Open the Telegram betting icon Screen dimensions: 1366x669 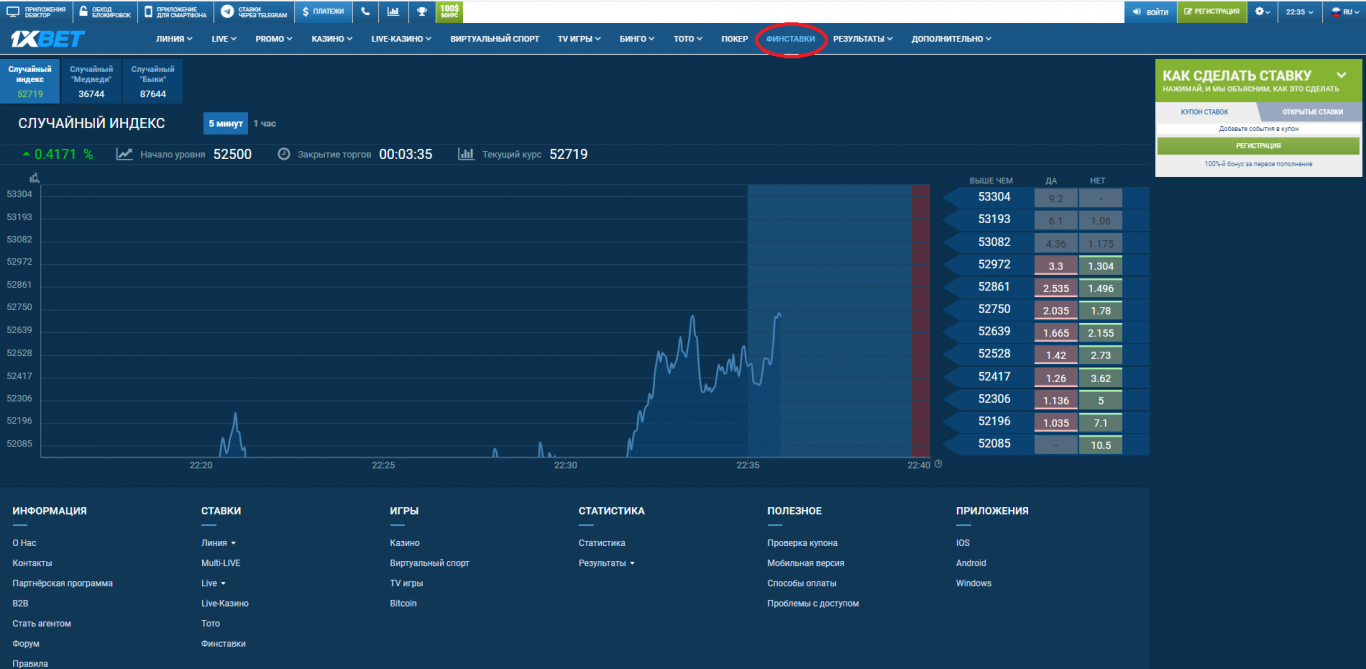(x=228, y=12)
